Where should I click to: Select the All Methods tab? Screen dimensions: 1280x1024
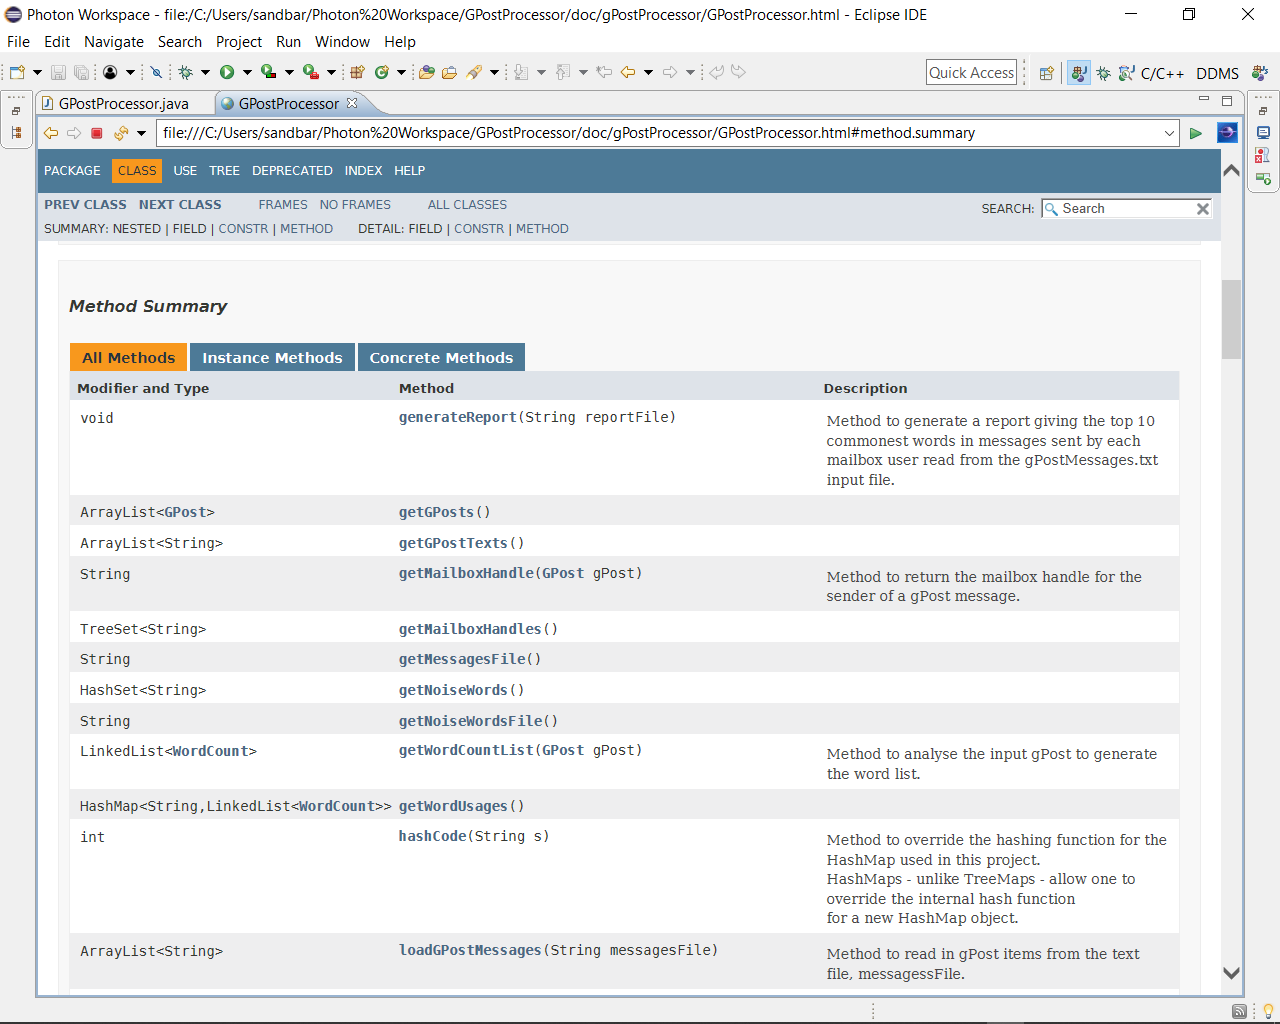(128, 358)
